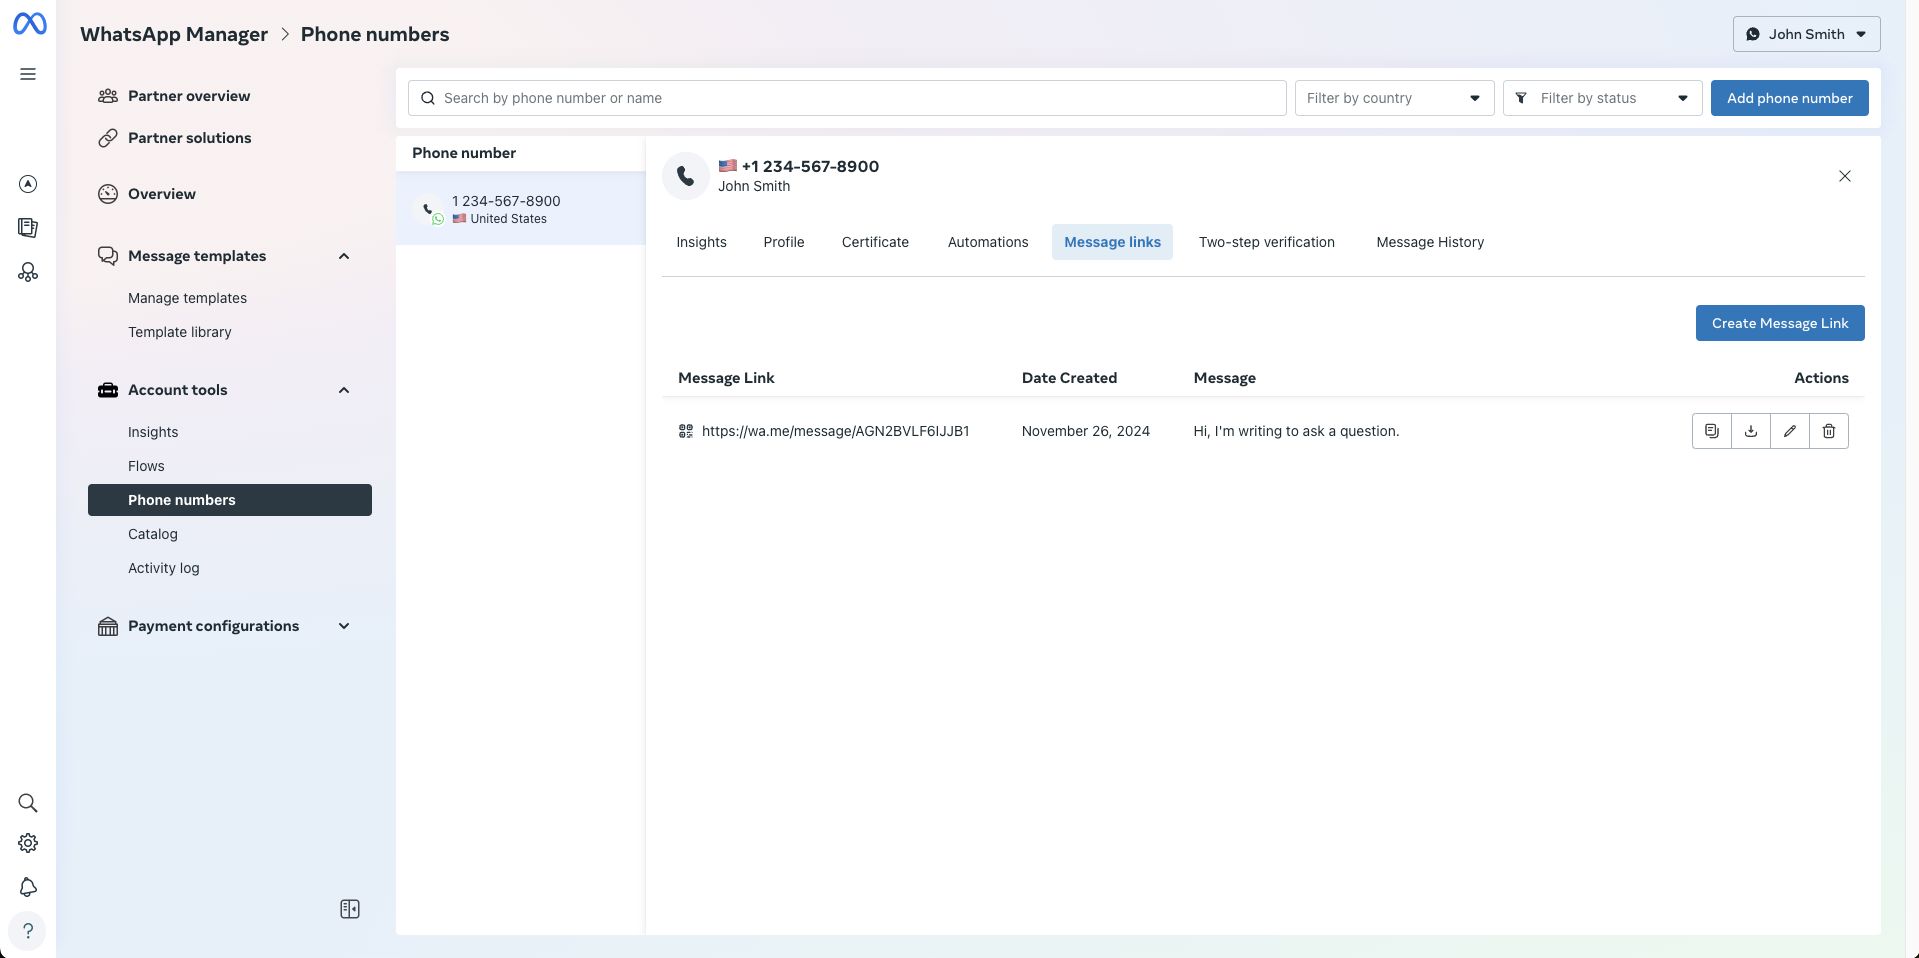1919x958 pixels.
Task: Switch to Certificate tab
Action: [x=875, y=242]
